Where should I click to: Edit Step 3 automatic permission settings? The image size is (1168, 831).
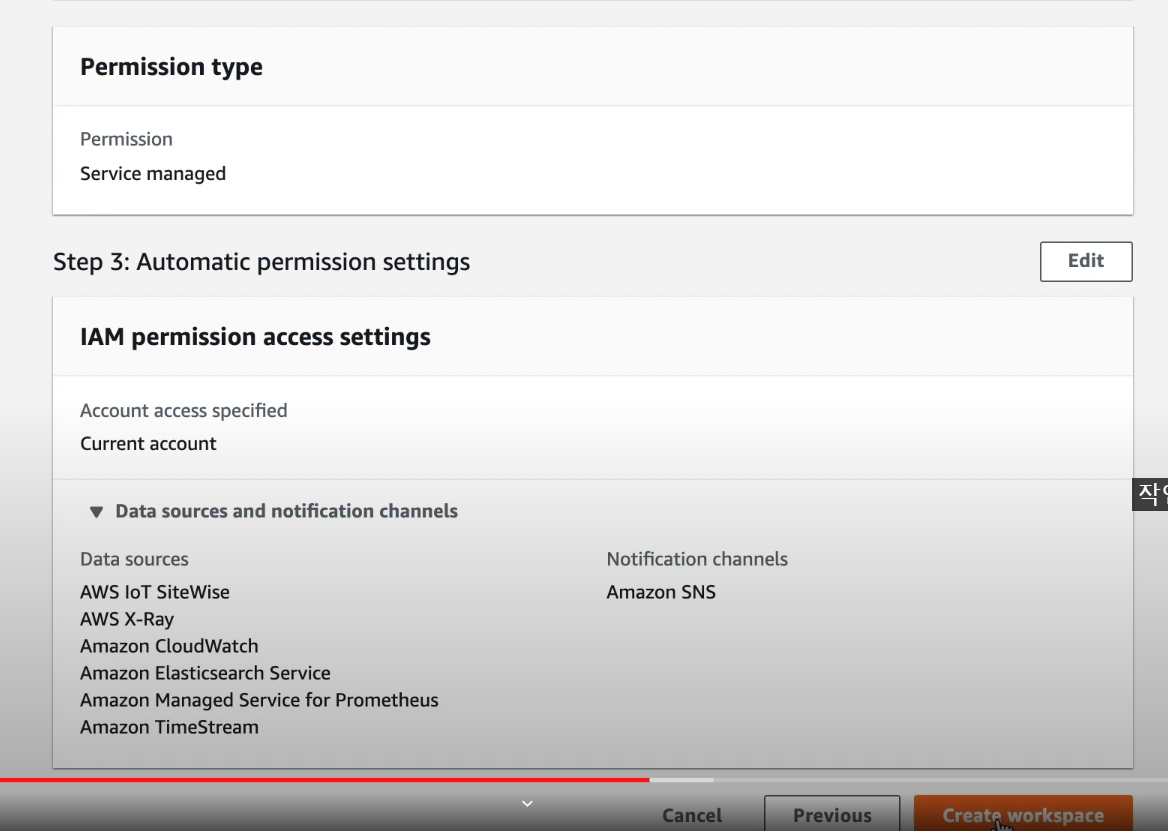(x=1086, y=261)
